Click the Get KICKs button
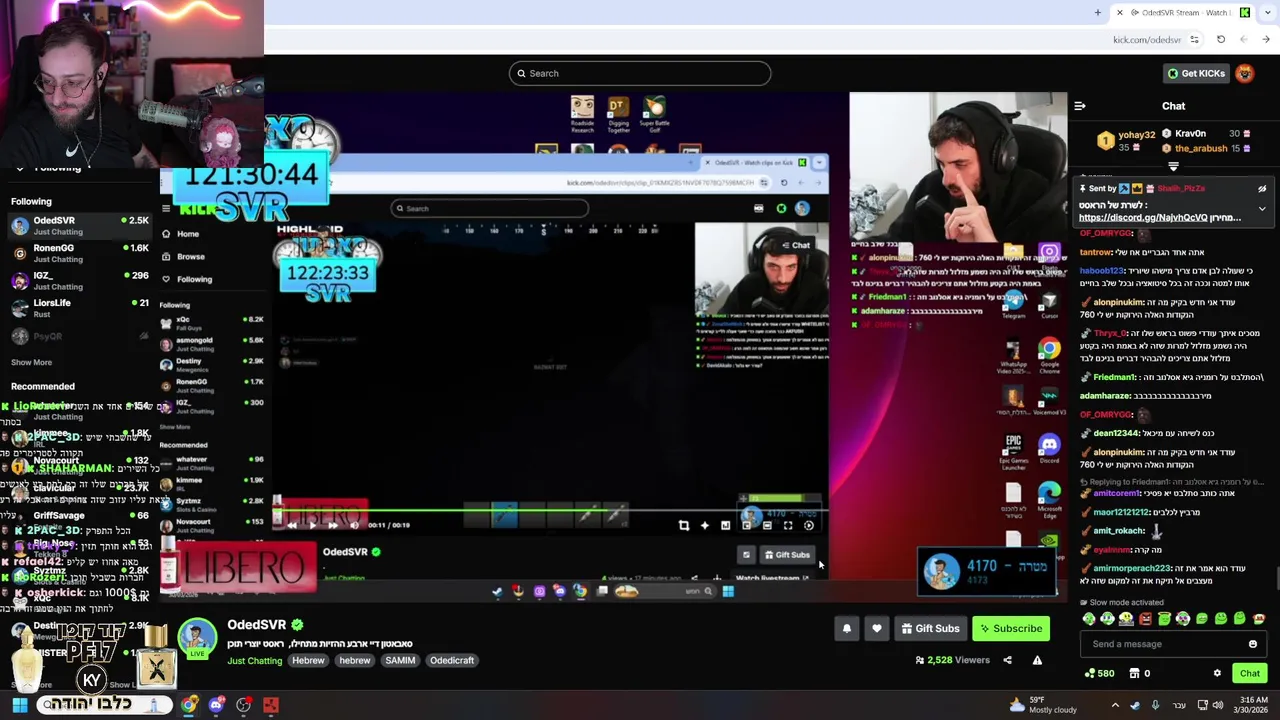This screenshot has height=720, width=1280. pyautogui.click(x=1195, y=73)
